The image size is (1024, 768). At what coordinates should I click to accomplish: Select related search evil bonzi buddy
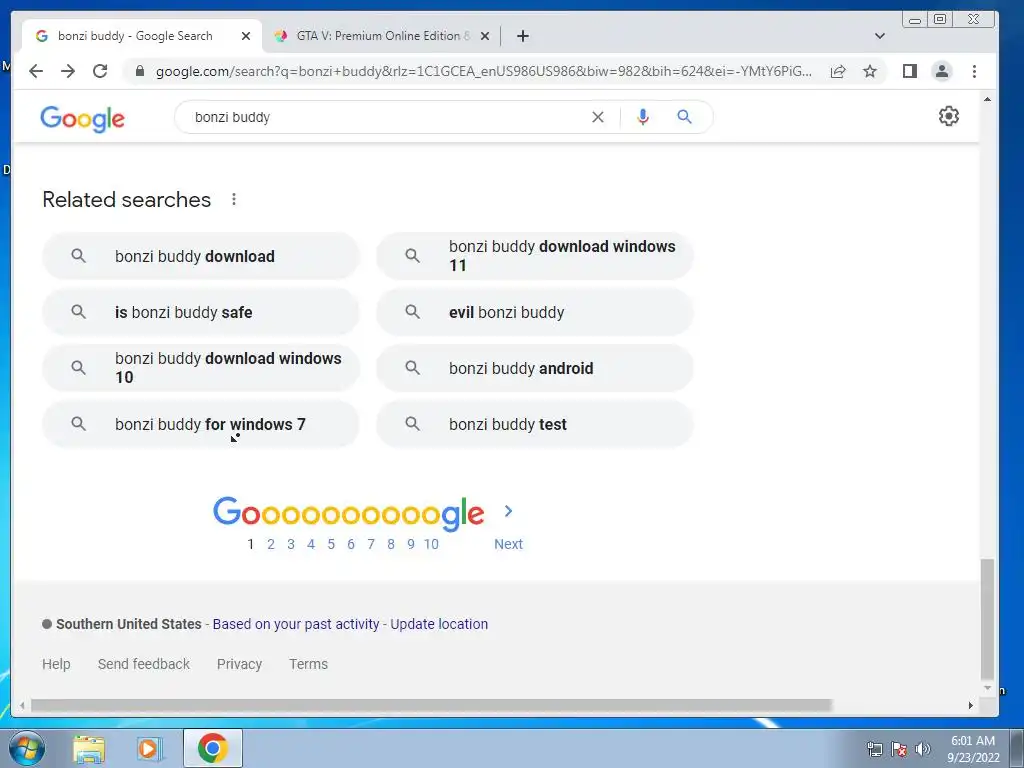(535, 312)
